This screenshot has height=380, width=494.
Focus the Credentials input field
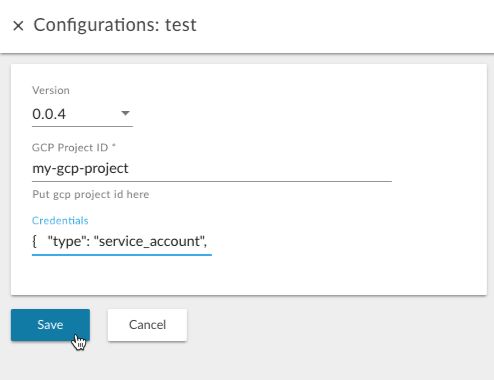[122, 241]
